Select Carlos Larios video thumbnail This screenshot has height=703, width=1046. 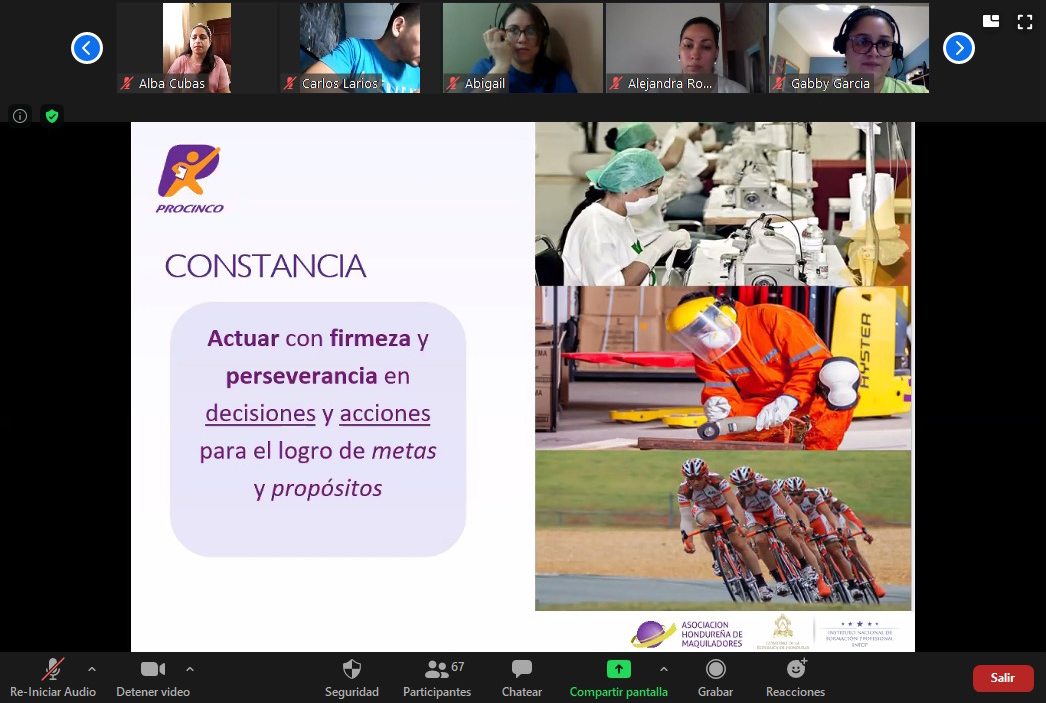(x=360, y=48)
